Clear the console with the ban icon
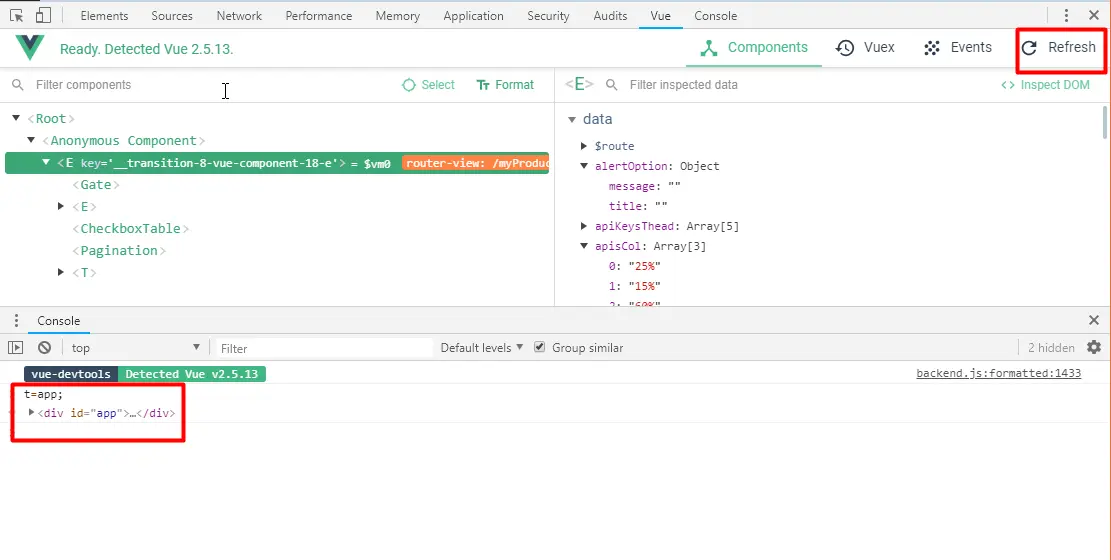The width and height of the screenshot is (1111, 560). coord(45,347)
